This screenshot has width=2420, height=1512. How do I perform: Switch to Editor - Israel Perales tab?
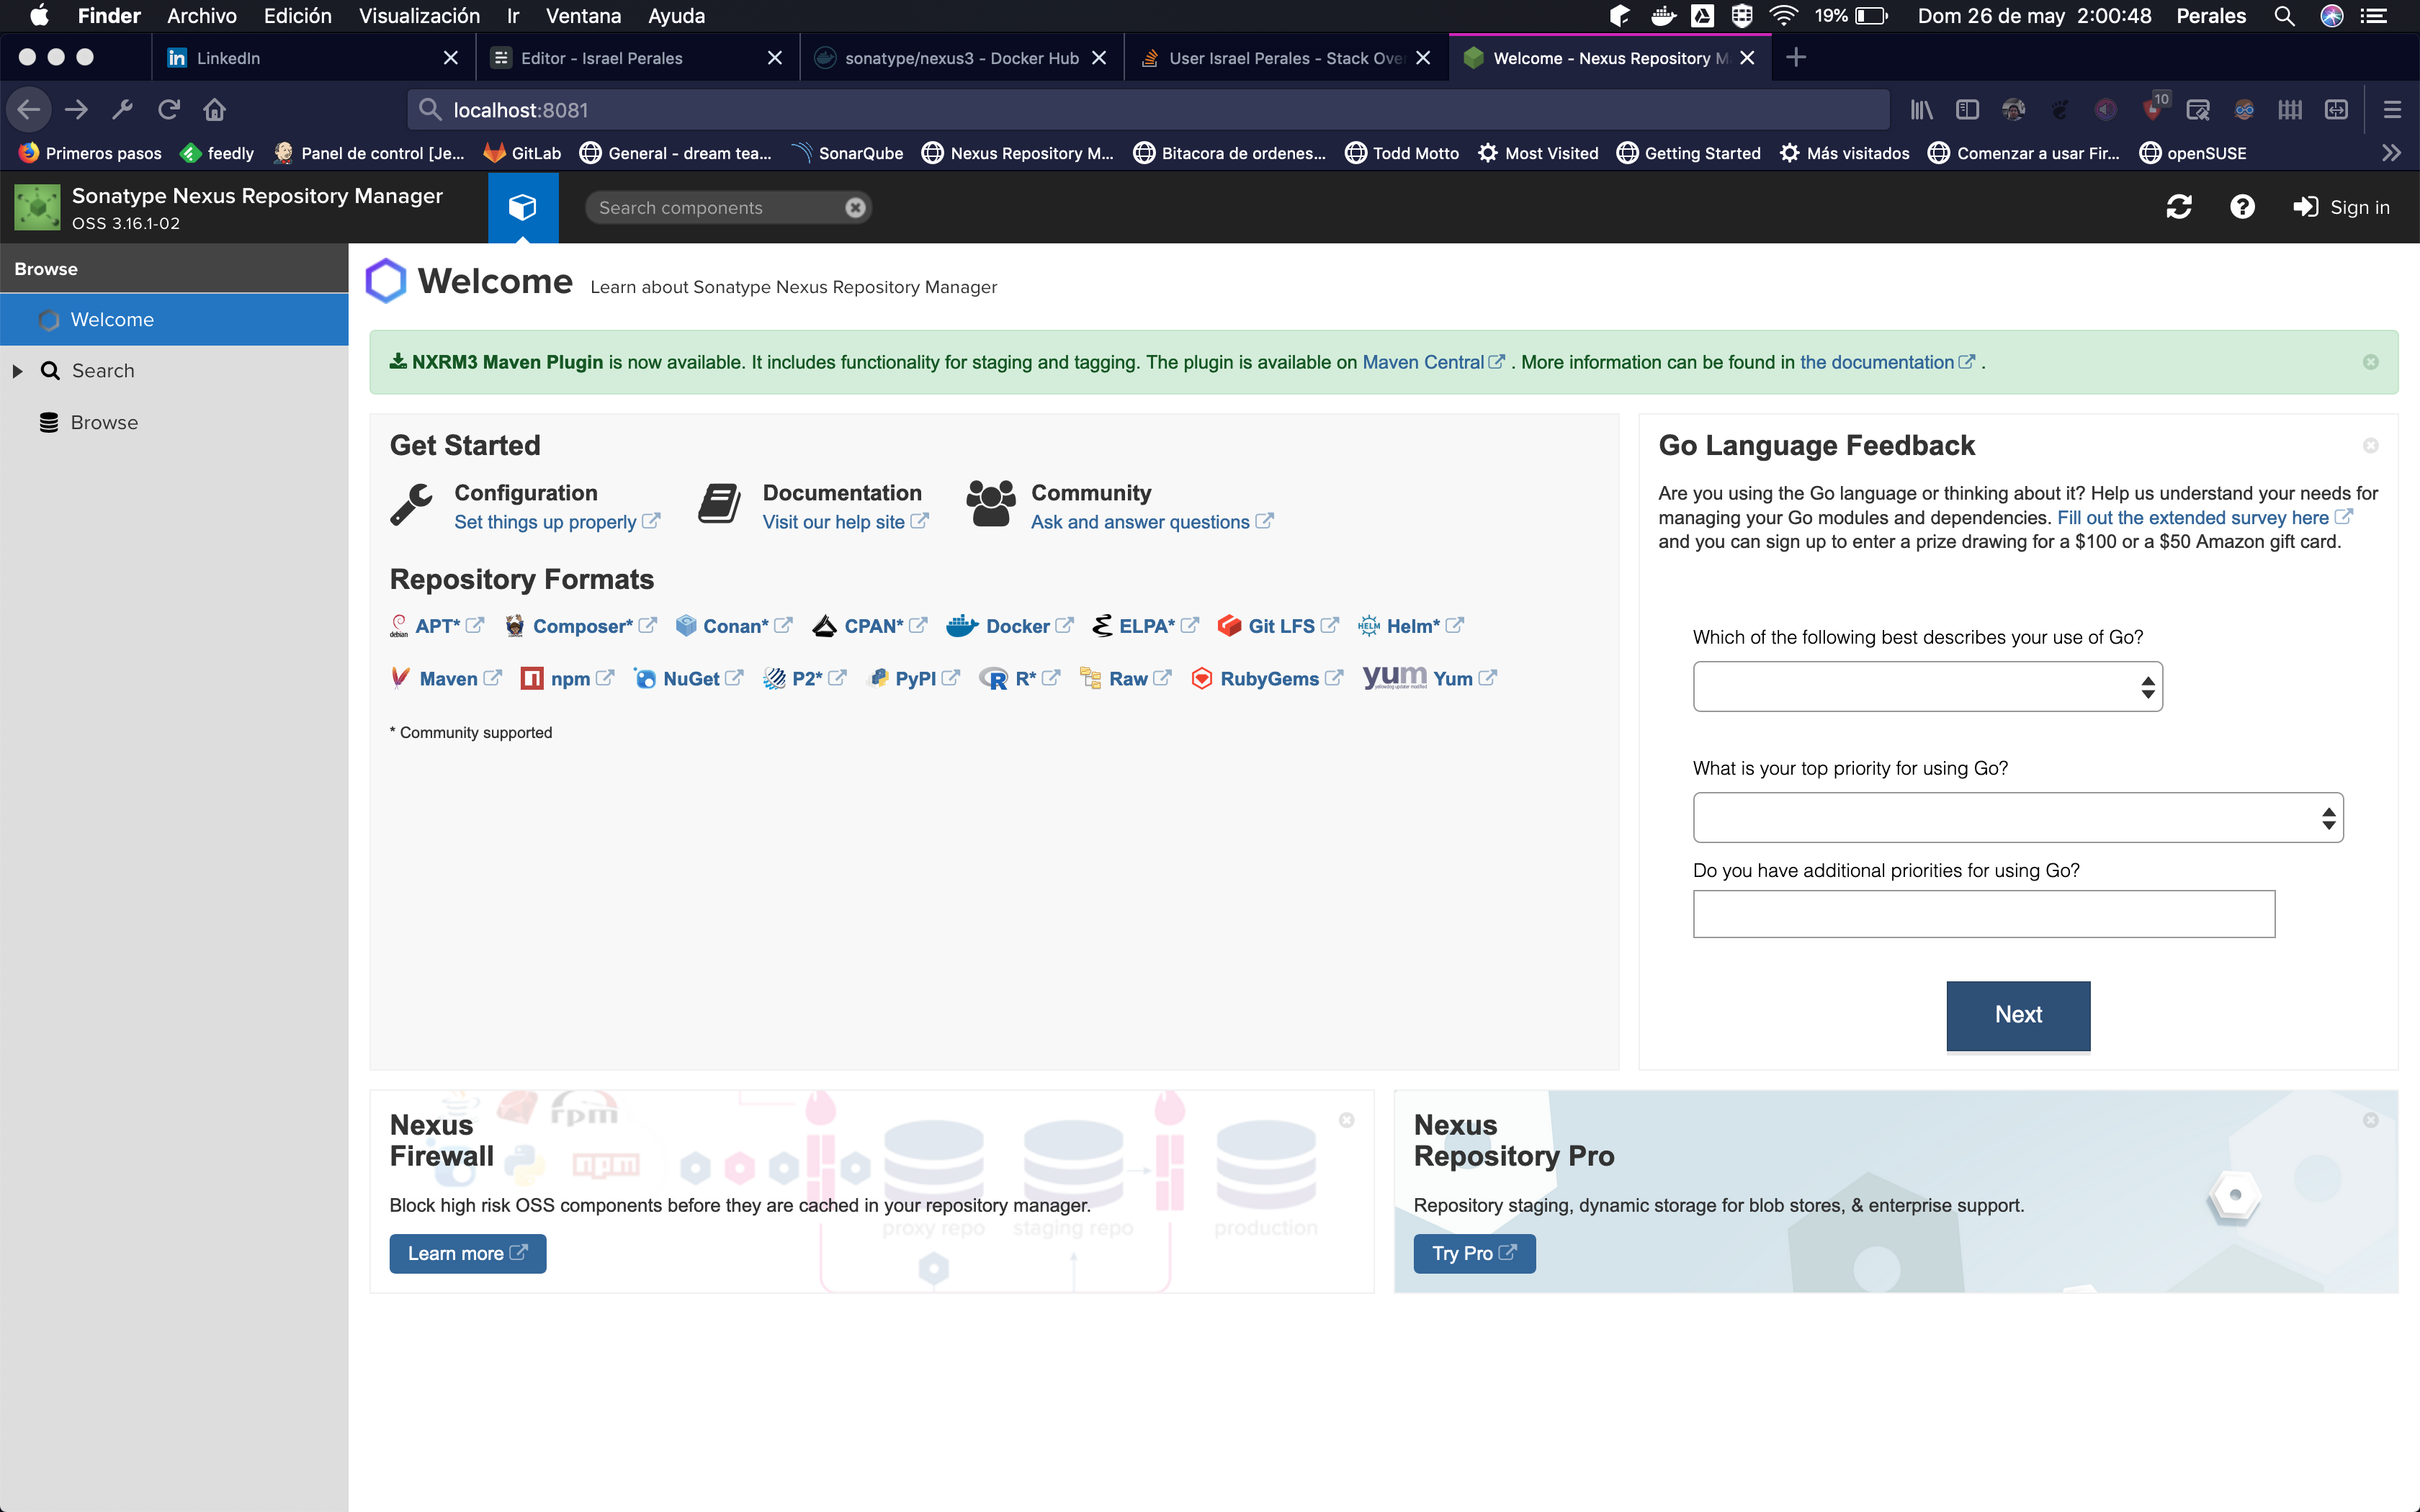637,58
